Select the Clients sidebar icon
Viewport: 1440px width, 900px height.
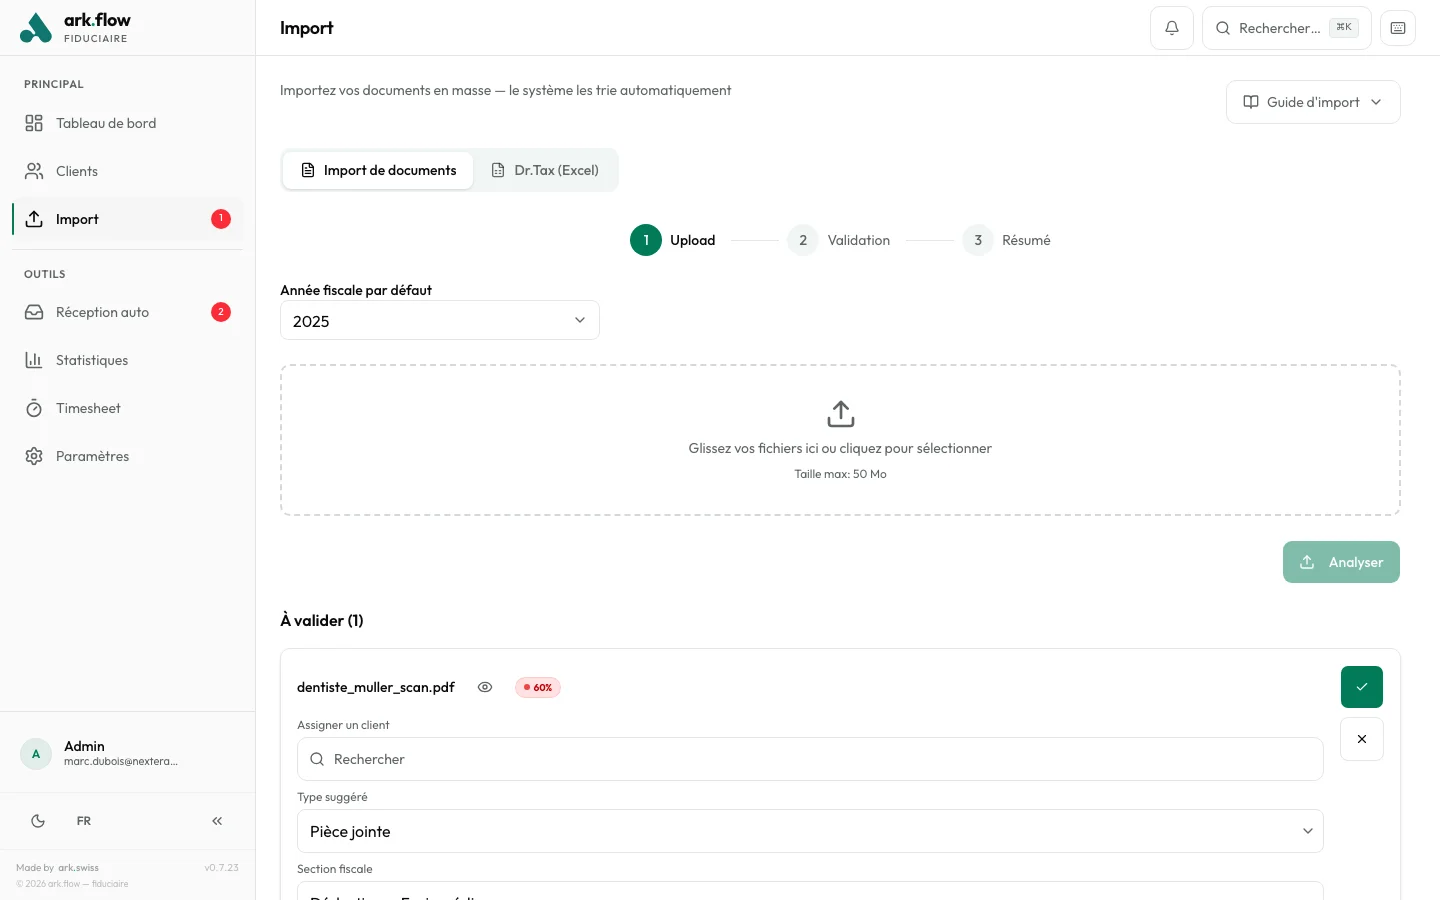point(34,171)
